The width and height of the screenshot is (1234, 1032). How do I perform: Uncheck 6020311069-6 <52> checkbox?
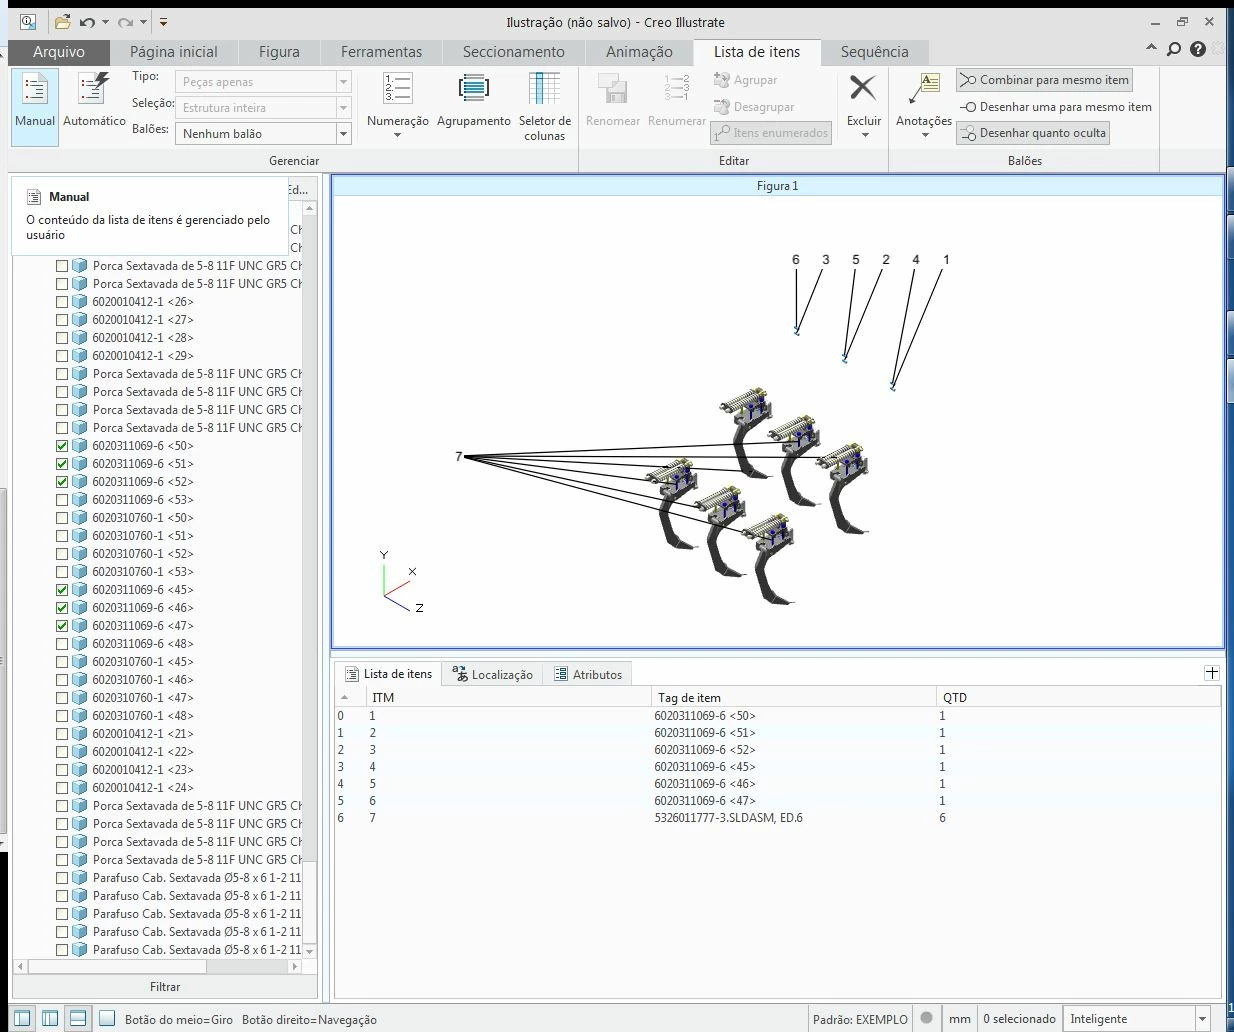point(62,482)
